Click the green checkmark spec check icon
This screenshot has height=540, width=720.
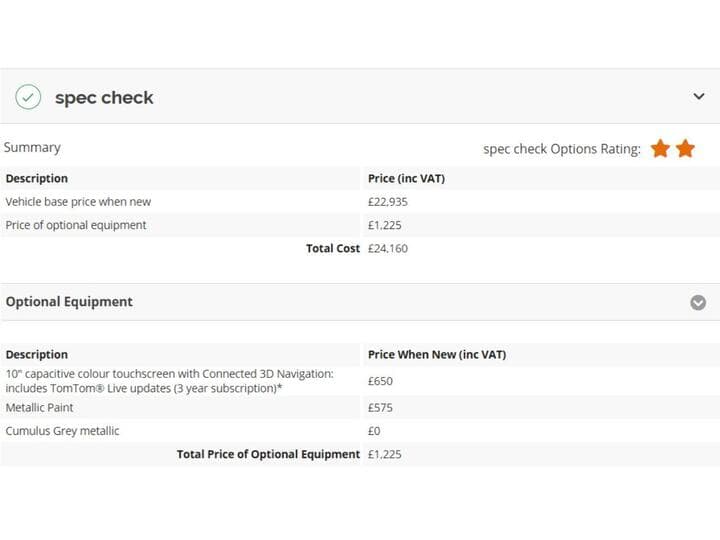pyautogui.click(x=28, y=97)
